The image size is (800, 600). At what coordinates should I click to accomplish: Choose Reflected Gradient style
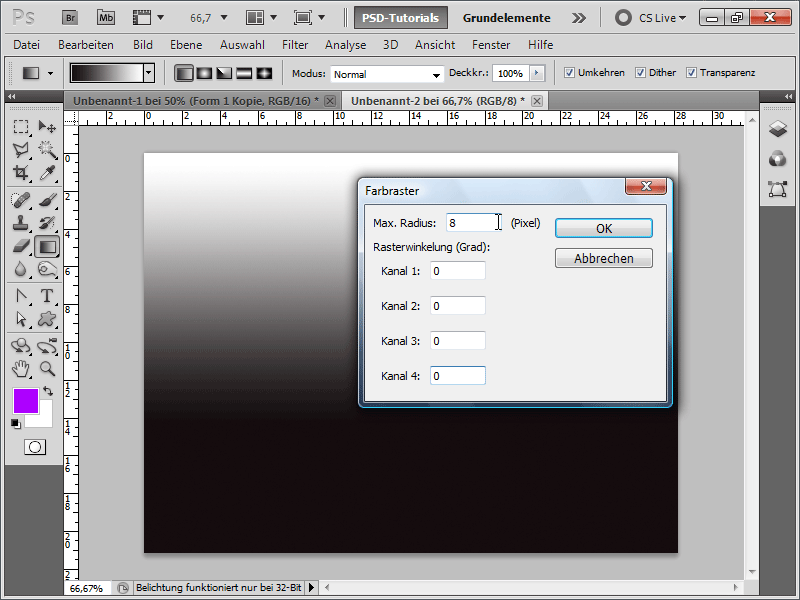[244, 73]
